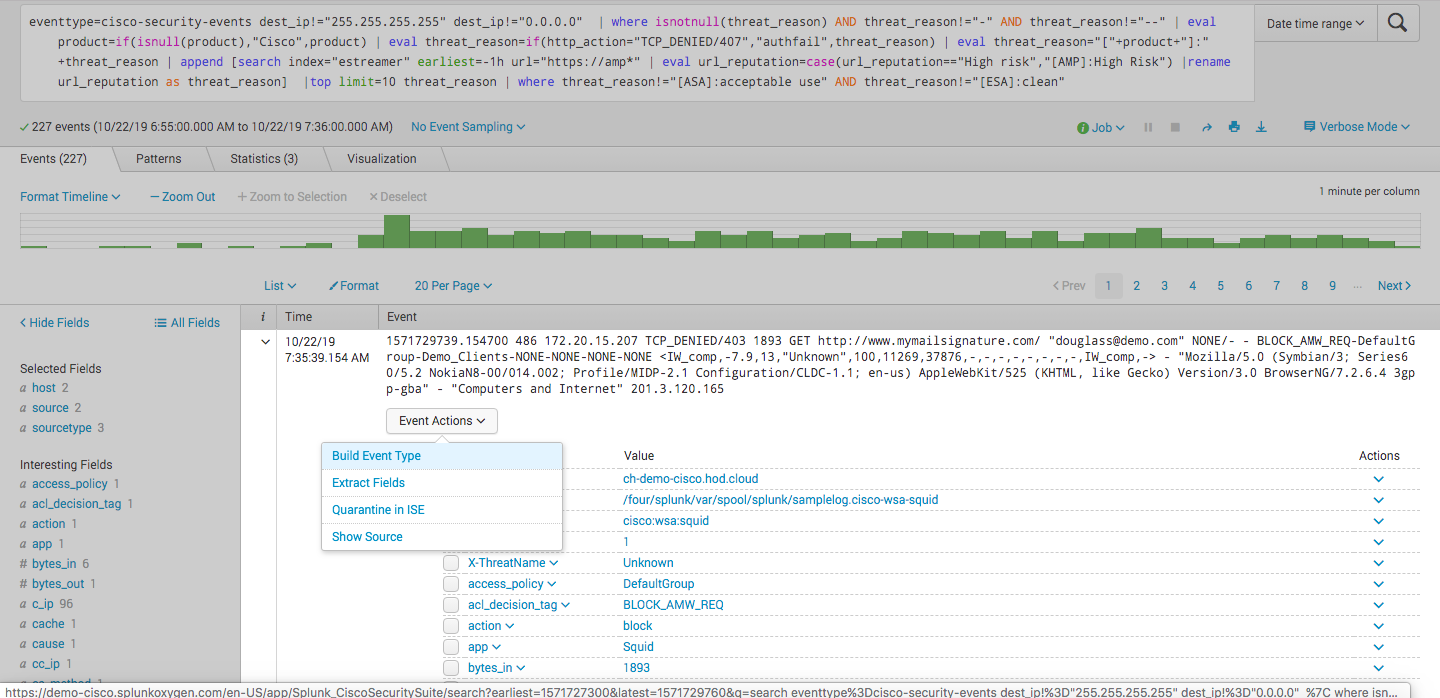Open the cause field in Interesting Fields

pyautogui.click(x=48, y=644)
